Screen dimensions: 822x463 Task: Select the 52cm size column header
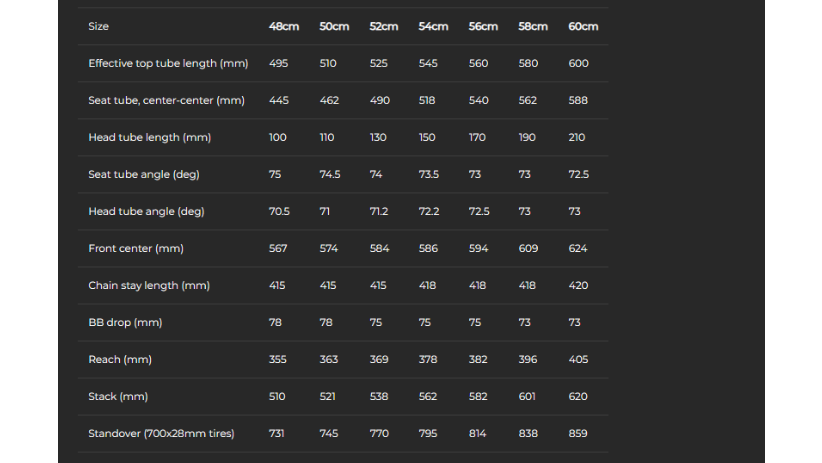pyautogui.click(x=384, y=26)
